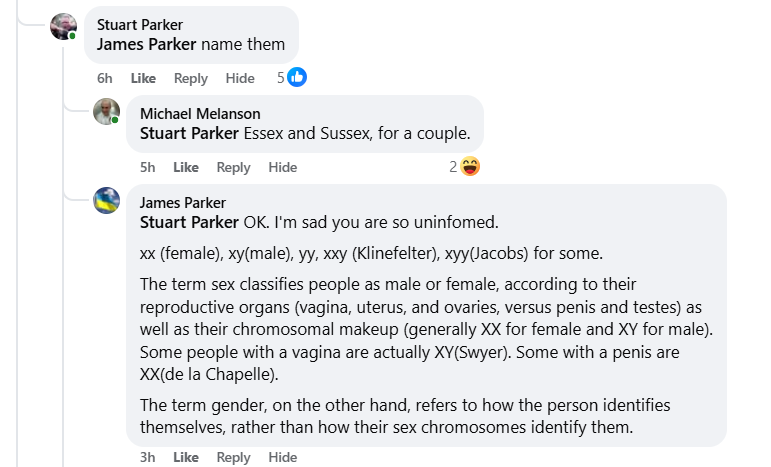Reply to Michael Melanson's comment
771x467 pixels.
tap(234, 168)
